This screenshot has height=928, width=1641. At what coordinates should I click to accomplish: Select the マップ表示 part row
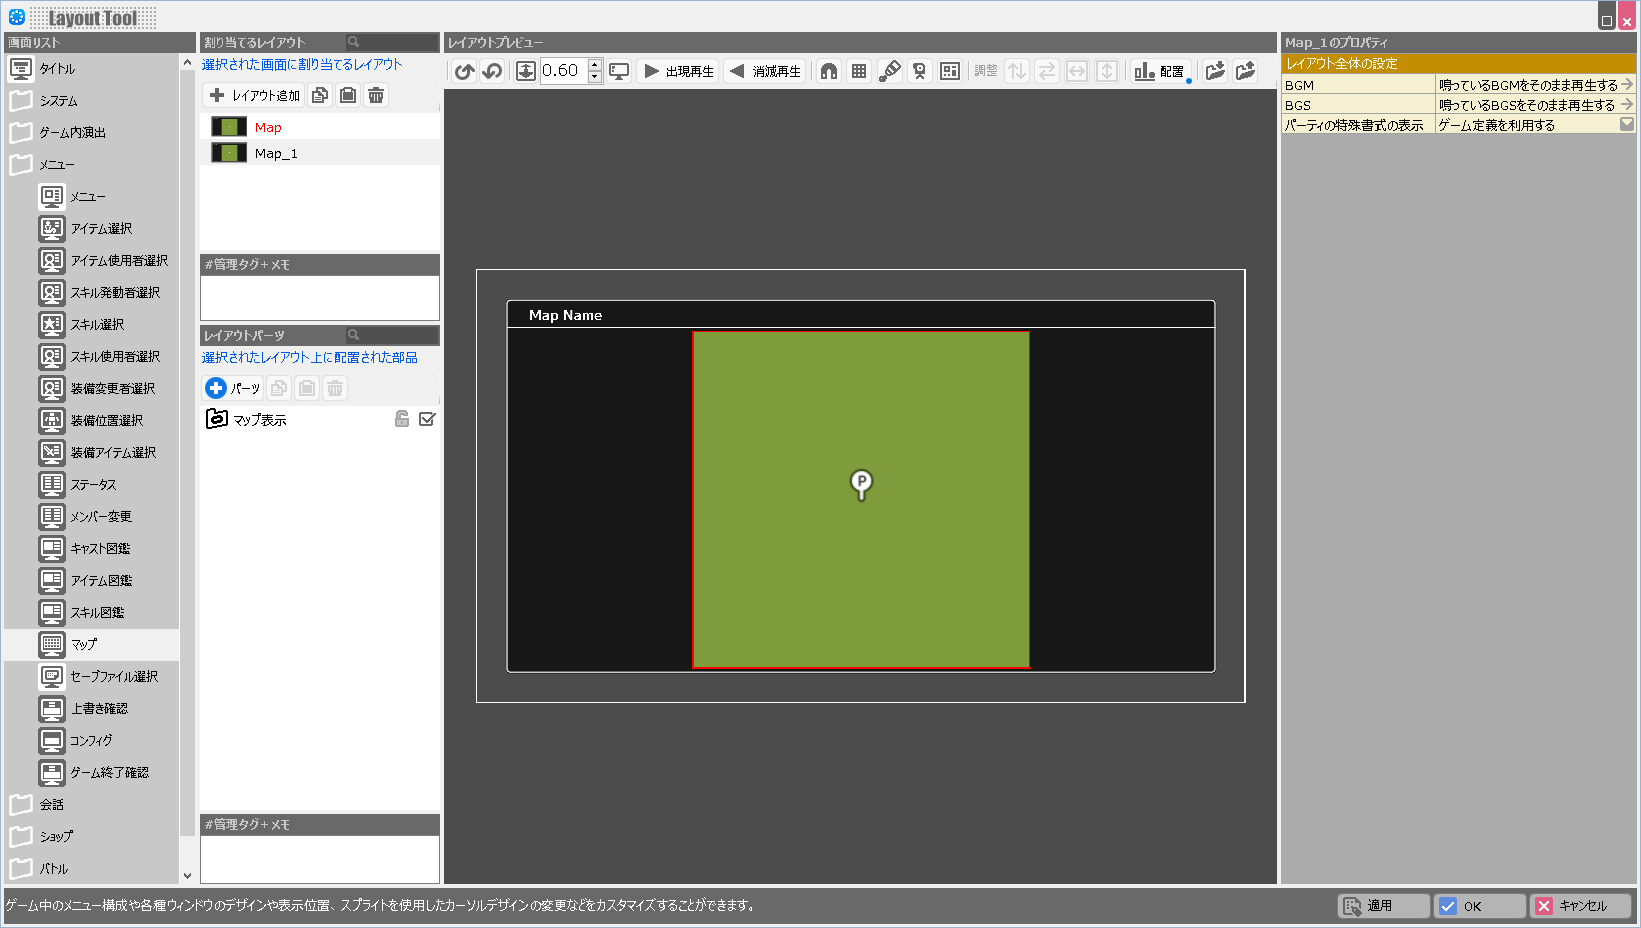pos(320,420)
